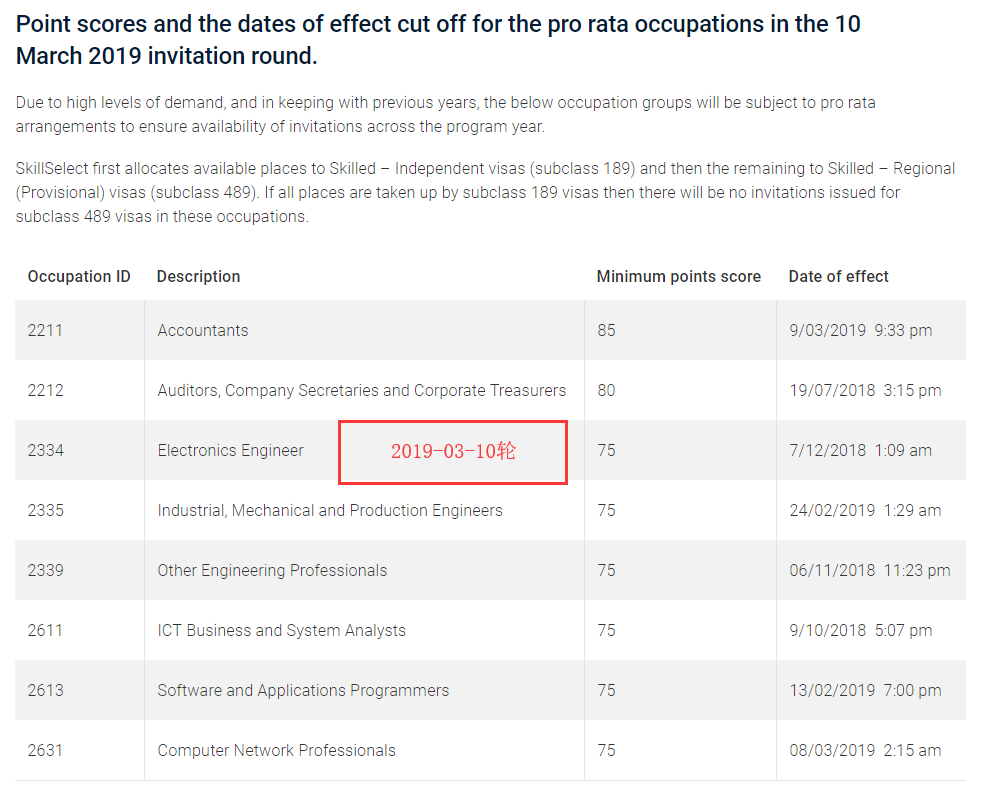Click Computer Network Professionals description

tap(276, 750)
